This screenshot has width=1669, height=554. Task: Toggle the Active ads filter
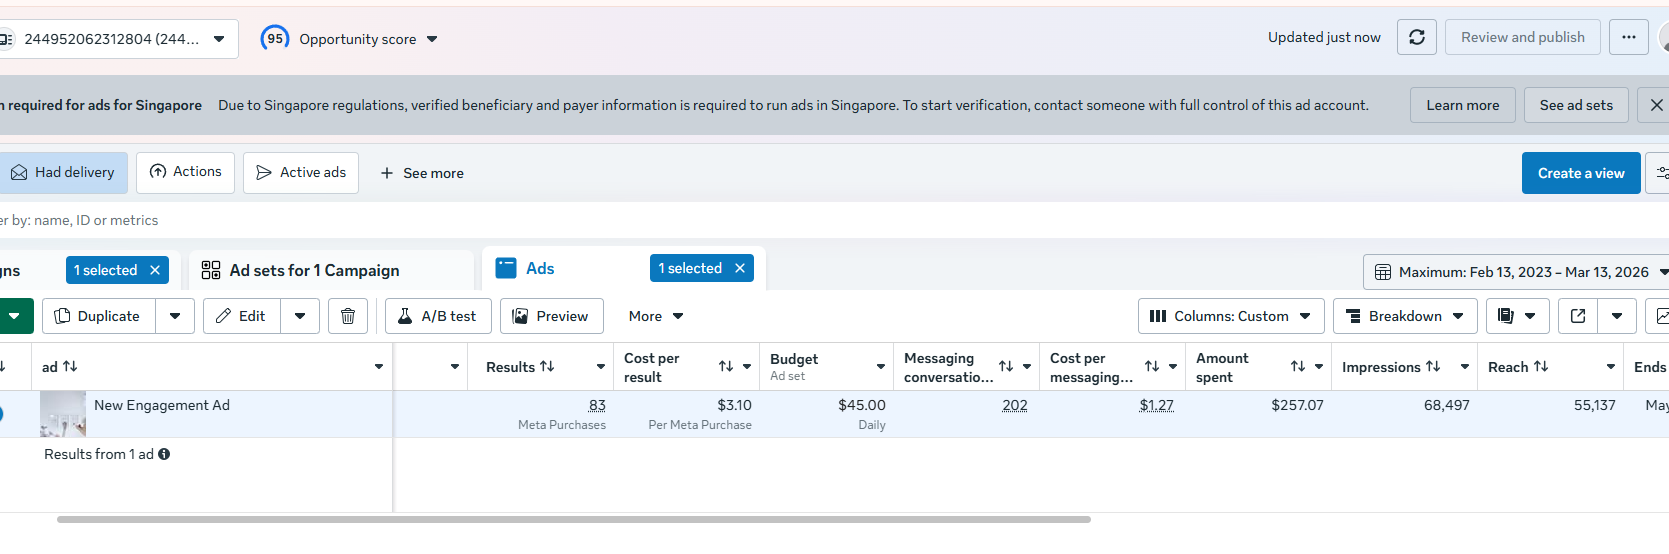(x=301, y=173)
